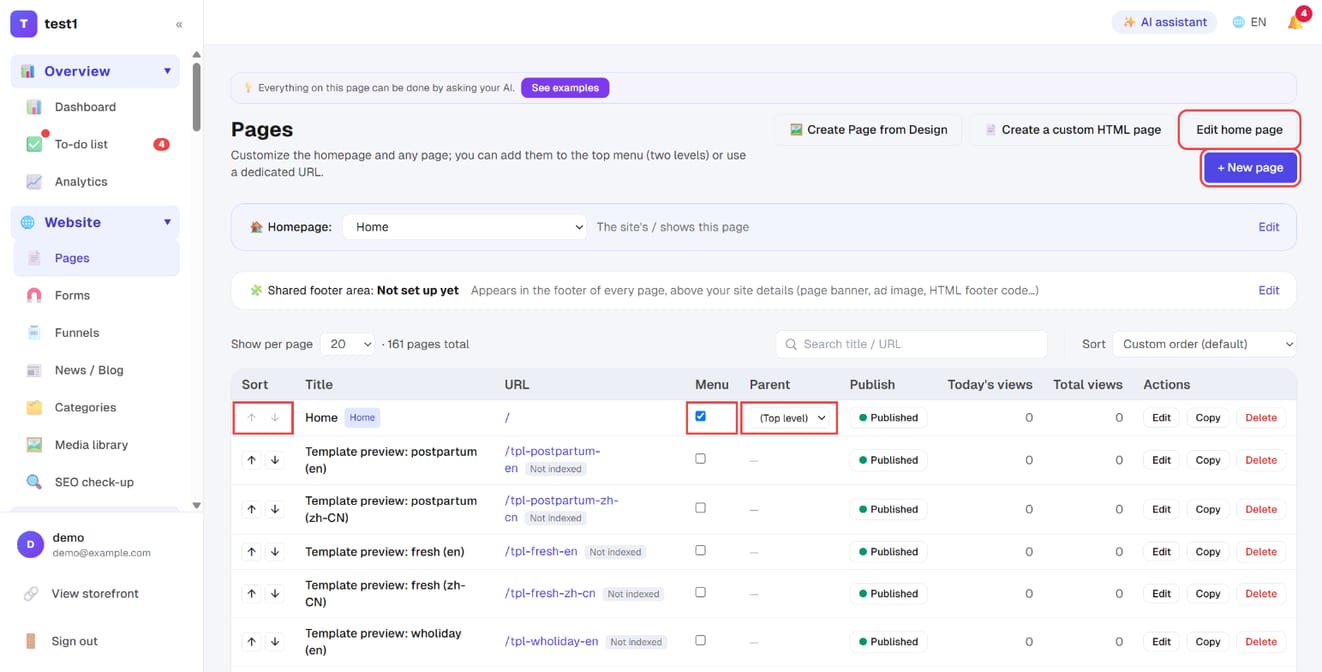Click the Categories folder icon
This screenshot has width=1322, height=672.
coord(34,407)
